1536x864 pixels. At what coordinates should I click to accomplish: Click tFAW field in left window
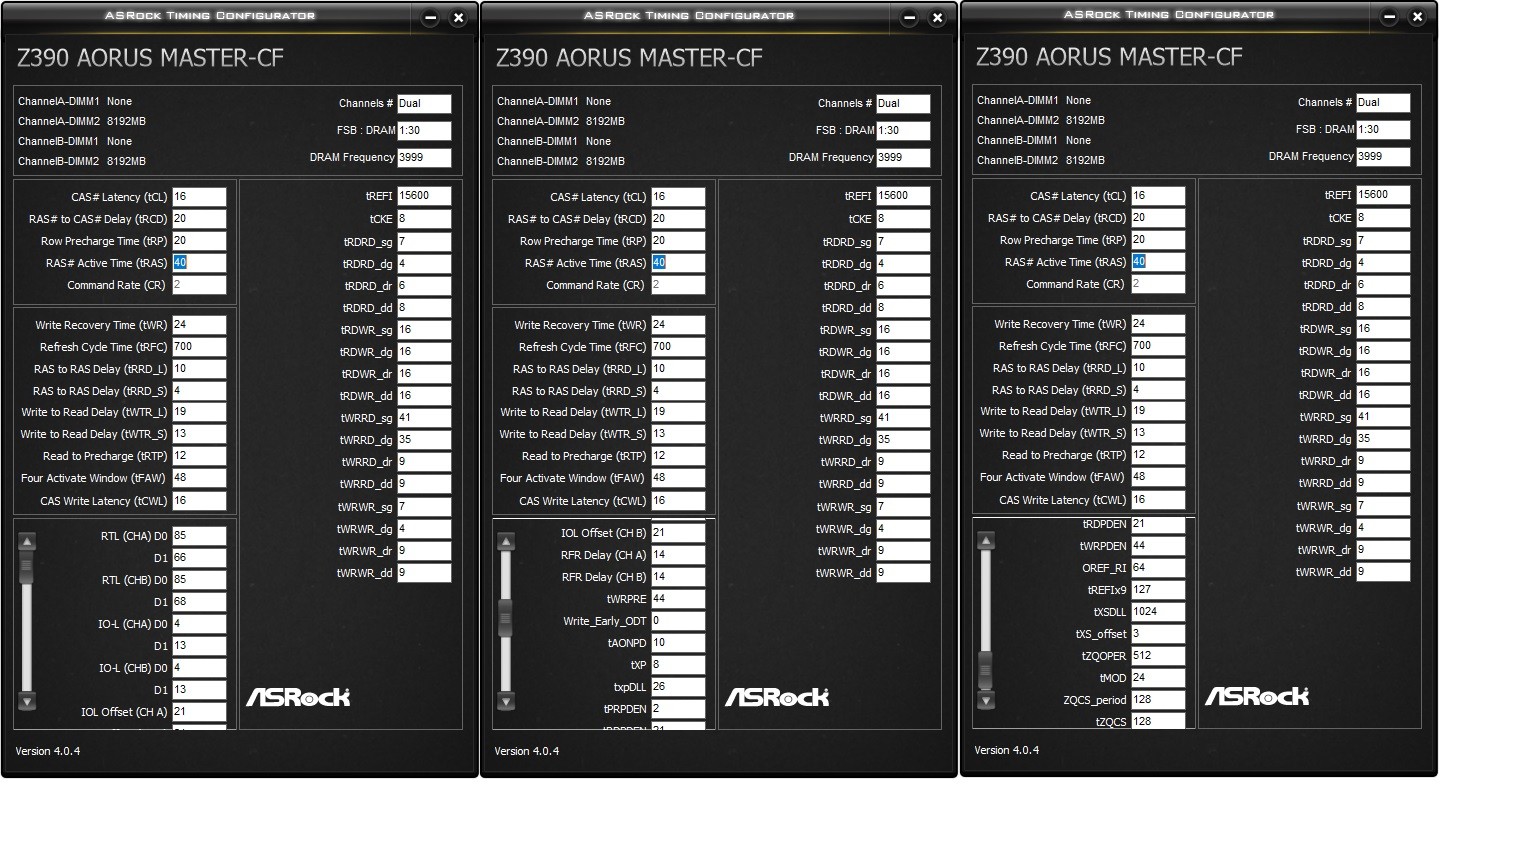tap(199, 478)
